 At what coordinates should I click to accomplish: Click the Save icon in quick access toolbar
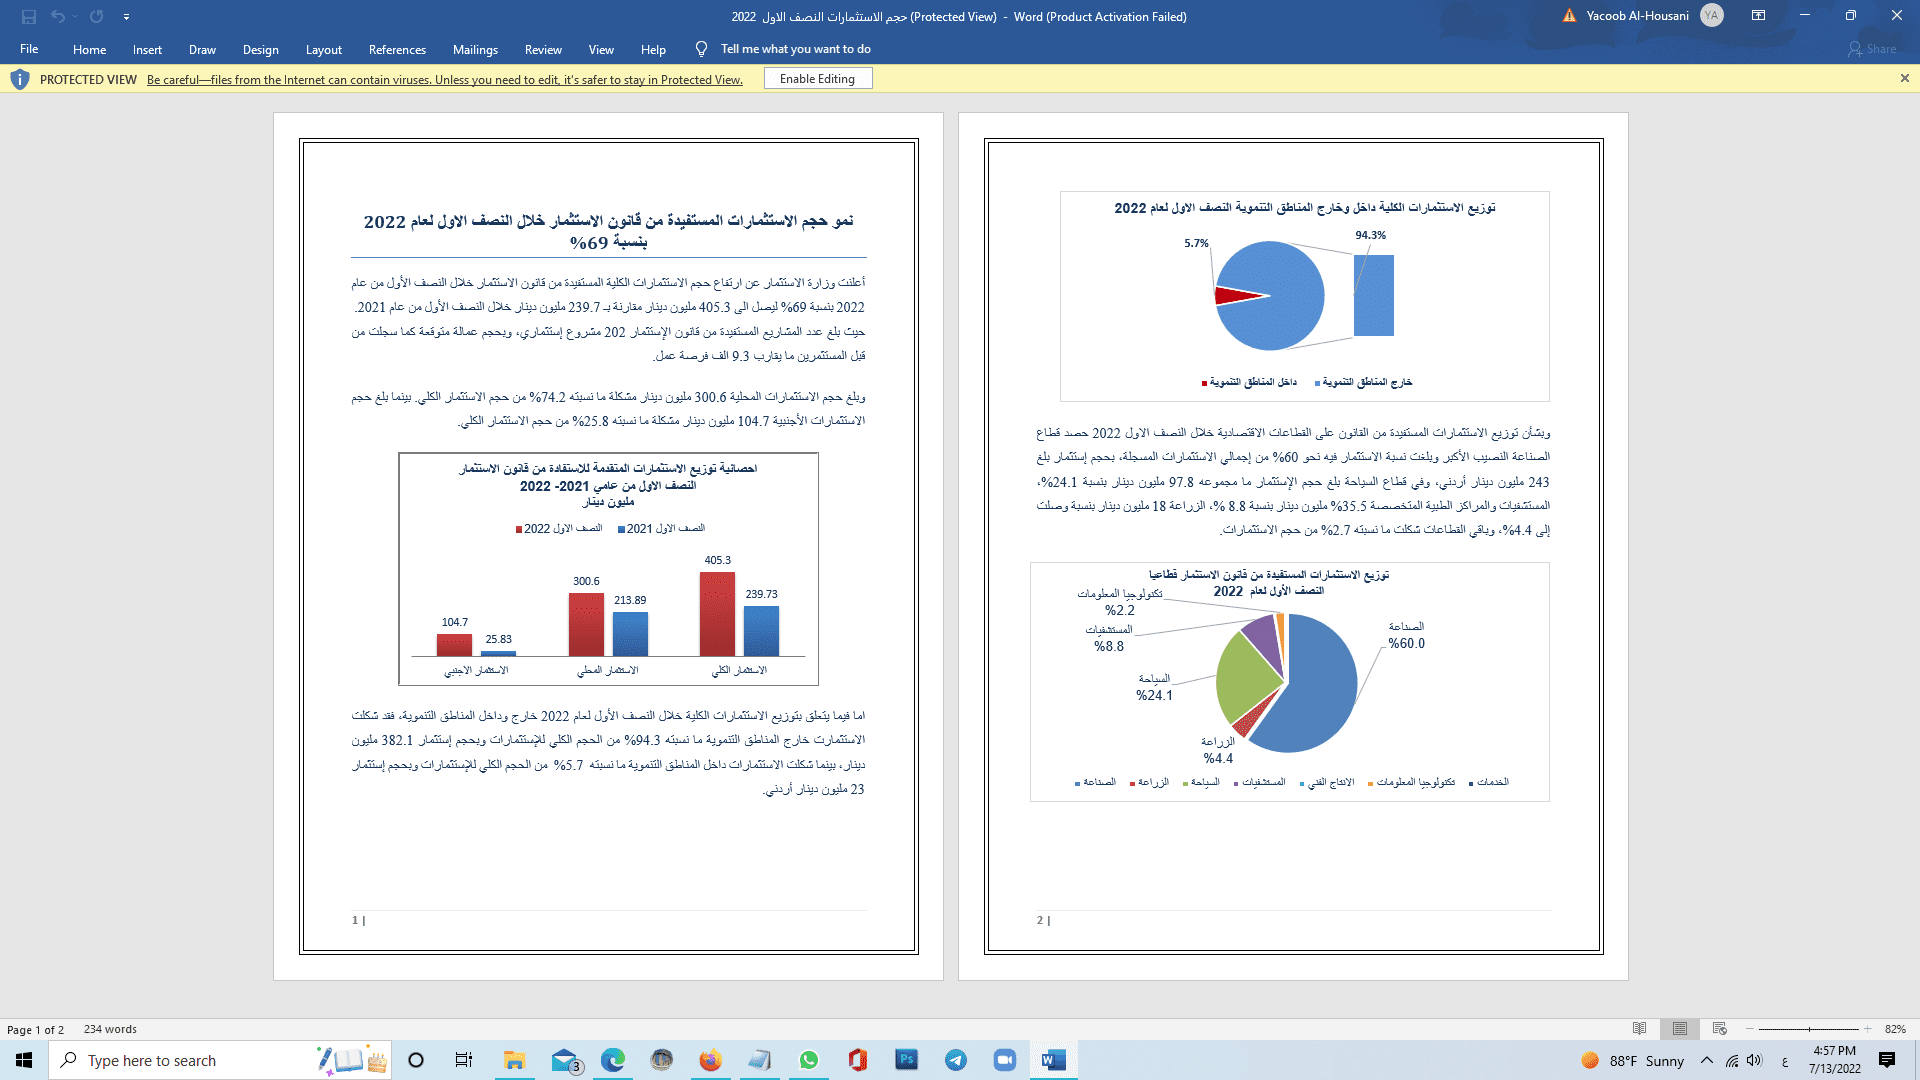click(28, 16)
